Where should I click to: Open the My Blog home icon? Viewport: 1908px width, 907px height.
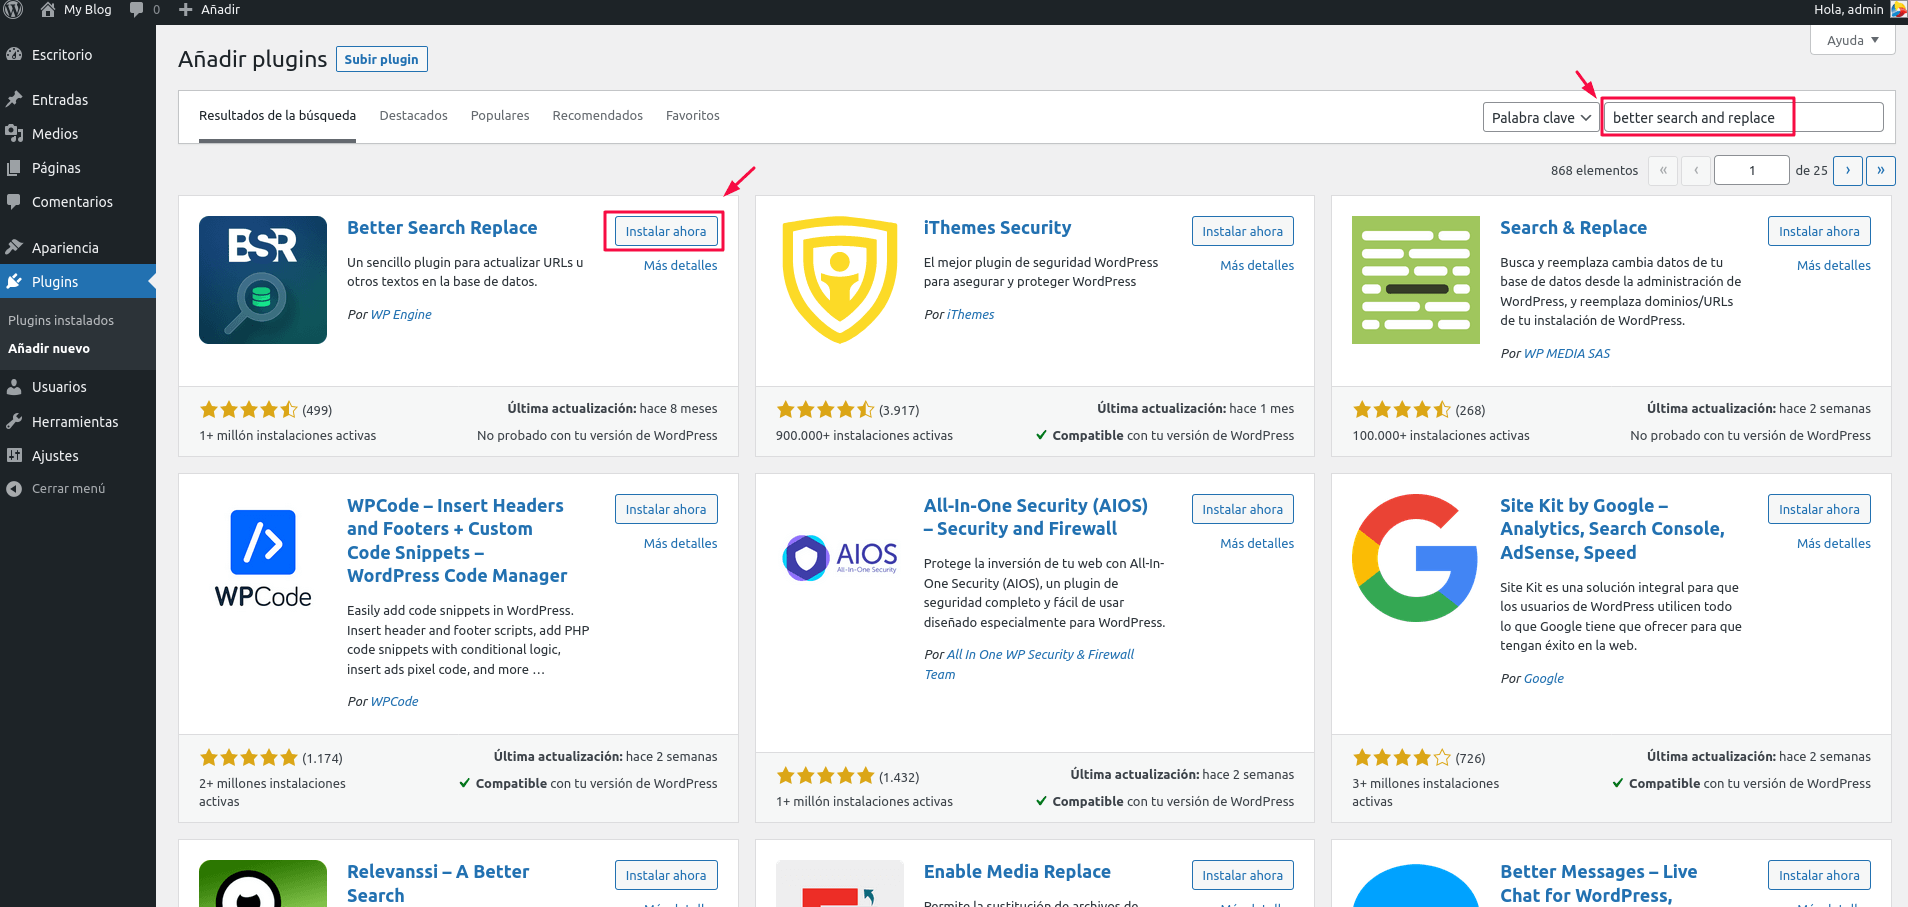tap(48, 9)
